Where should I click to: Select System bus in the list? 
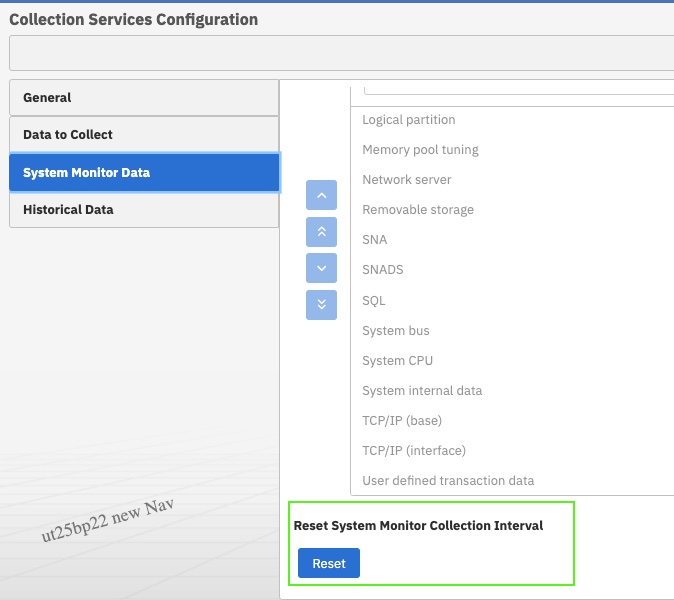click(x=396, y=331)
